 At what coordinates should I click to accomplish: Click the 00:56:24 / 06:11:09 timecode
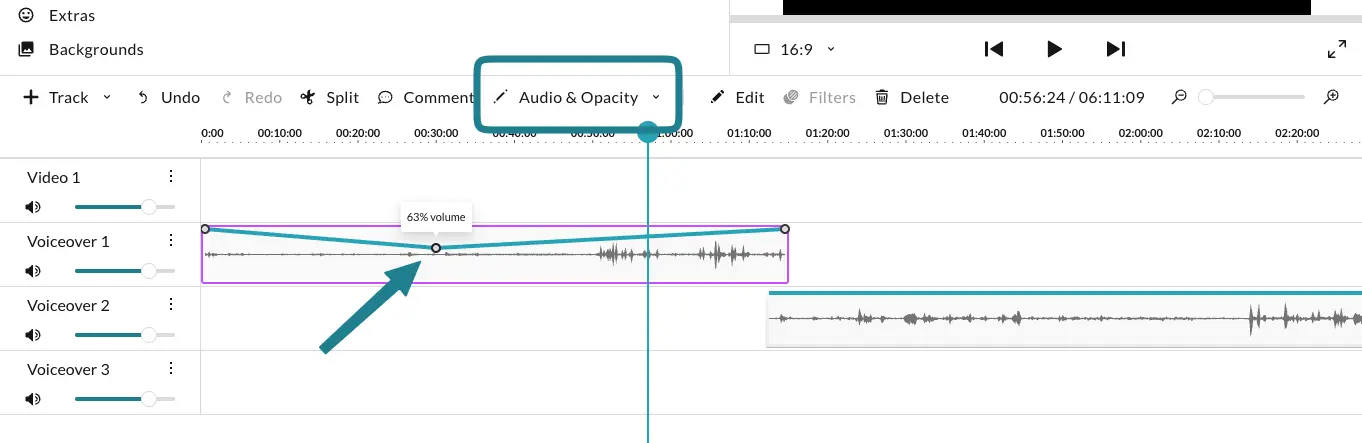pyautogui.click(x=1072, y=97)
